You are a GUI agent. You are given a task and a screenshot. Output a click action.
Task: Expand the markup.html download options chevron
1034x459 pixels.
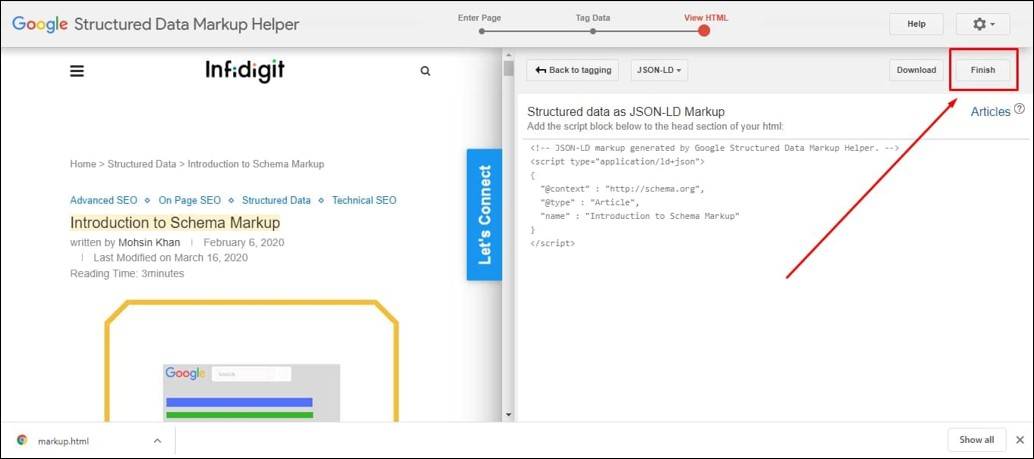click(157, 441)
